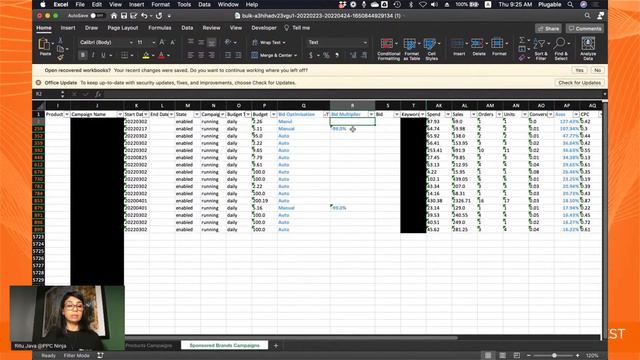The height and width of the screenshot is (360, 640).
Task: Open Campaign Name column filter dropdown
Action: [x=120, y=115]
